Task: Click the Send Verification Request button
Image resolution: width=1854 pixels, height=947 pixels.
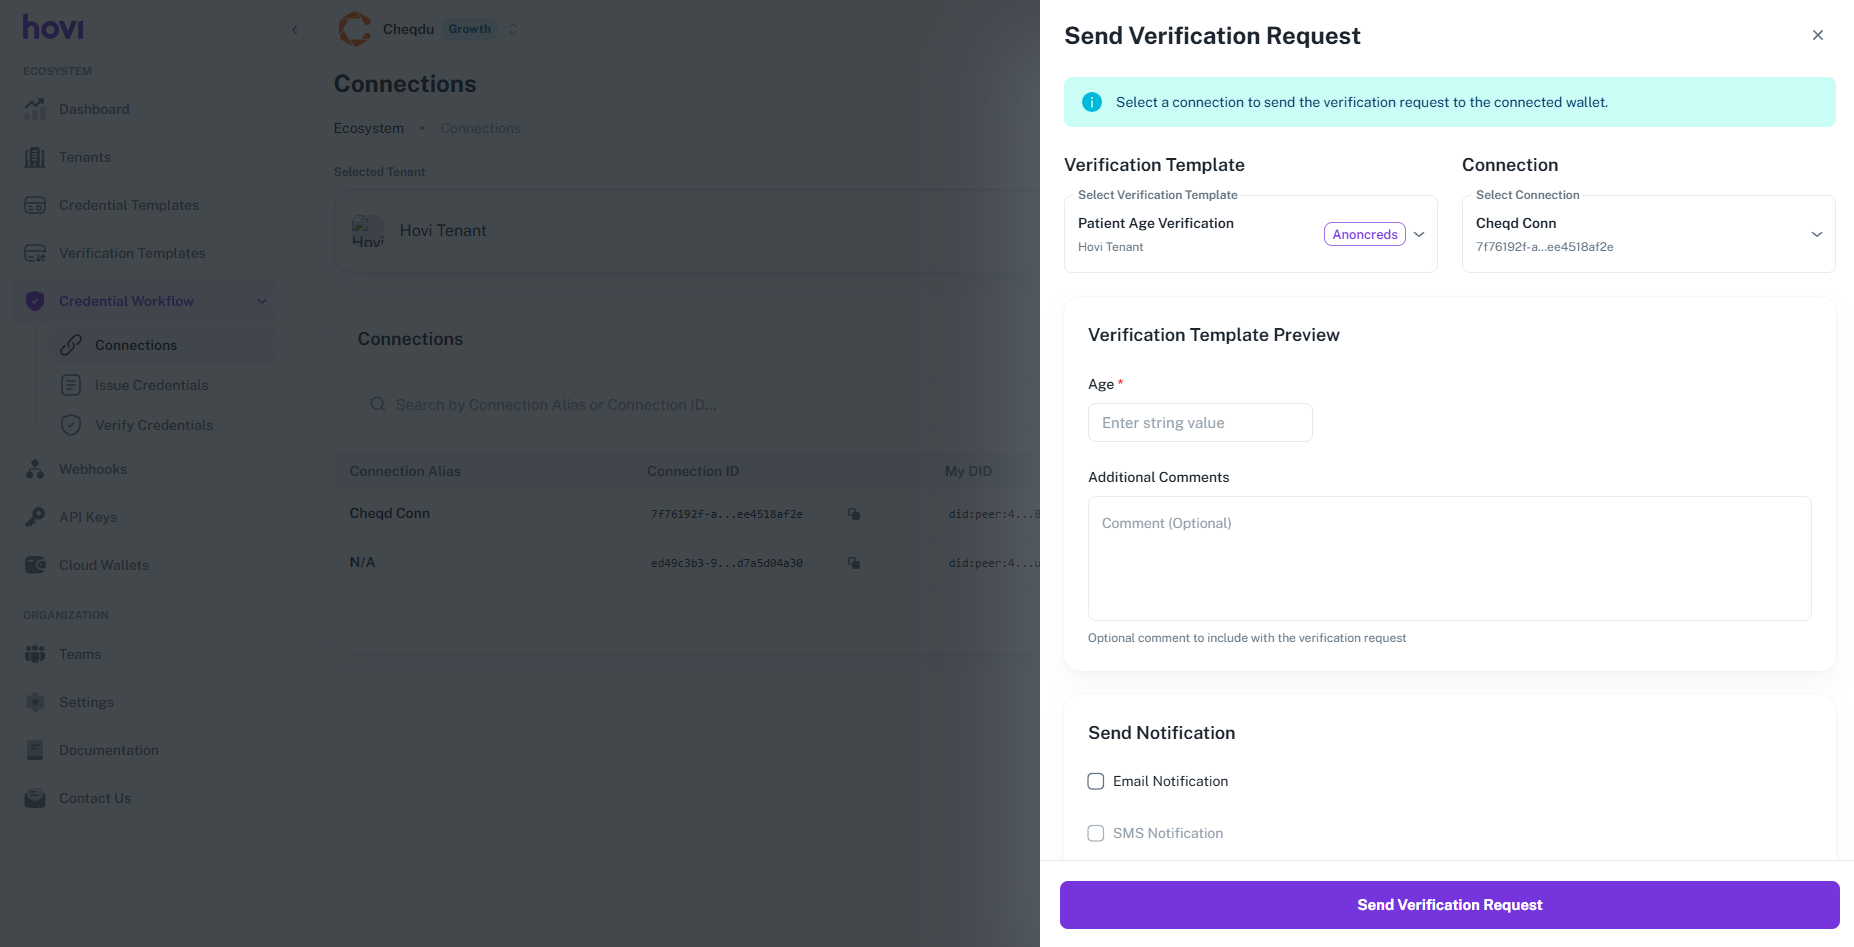Action: tap(1449, 905)
